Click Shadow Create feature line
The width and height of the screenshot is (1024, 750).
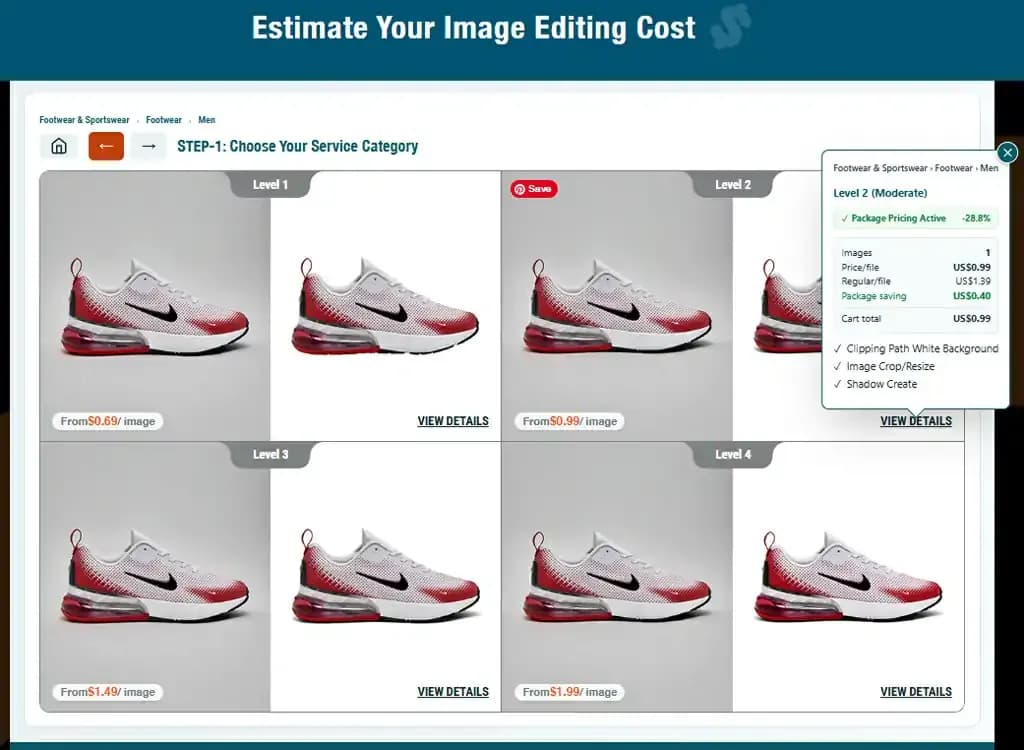tap(875, 384)
